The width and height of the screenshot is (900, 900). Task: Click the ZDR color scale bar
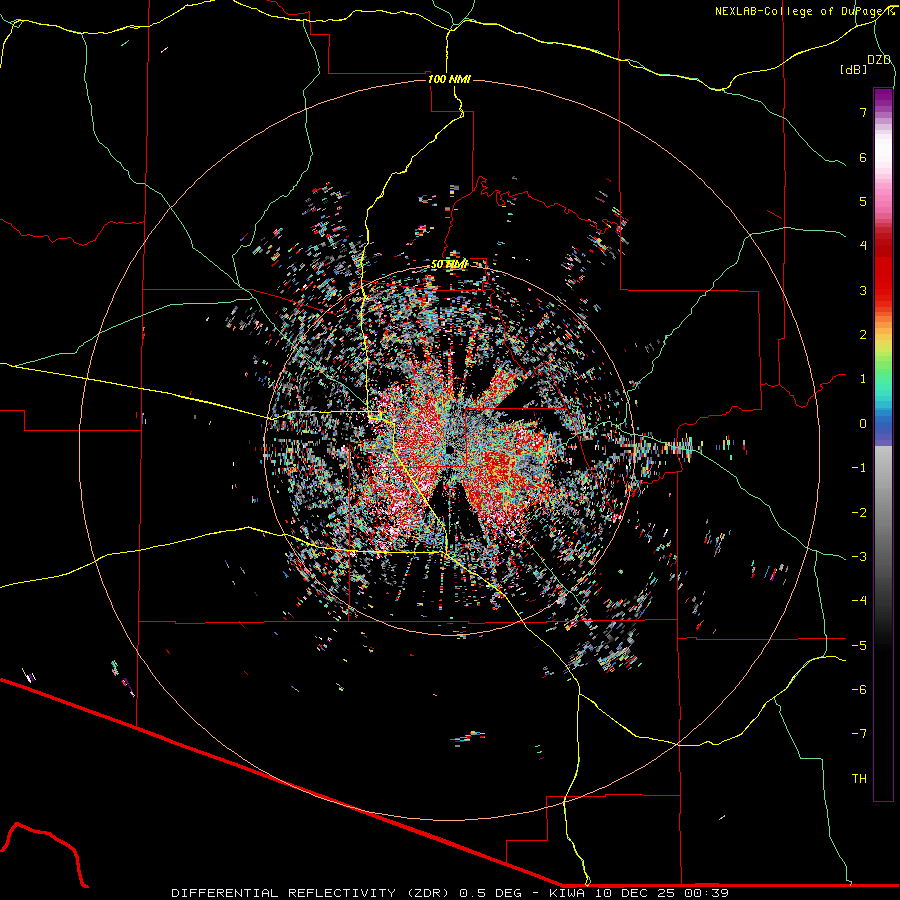883,445
